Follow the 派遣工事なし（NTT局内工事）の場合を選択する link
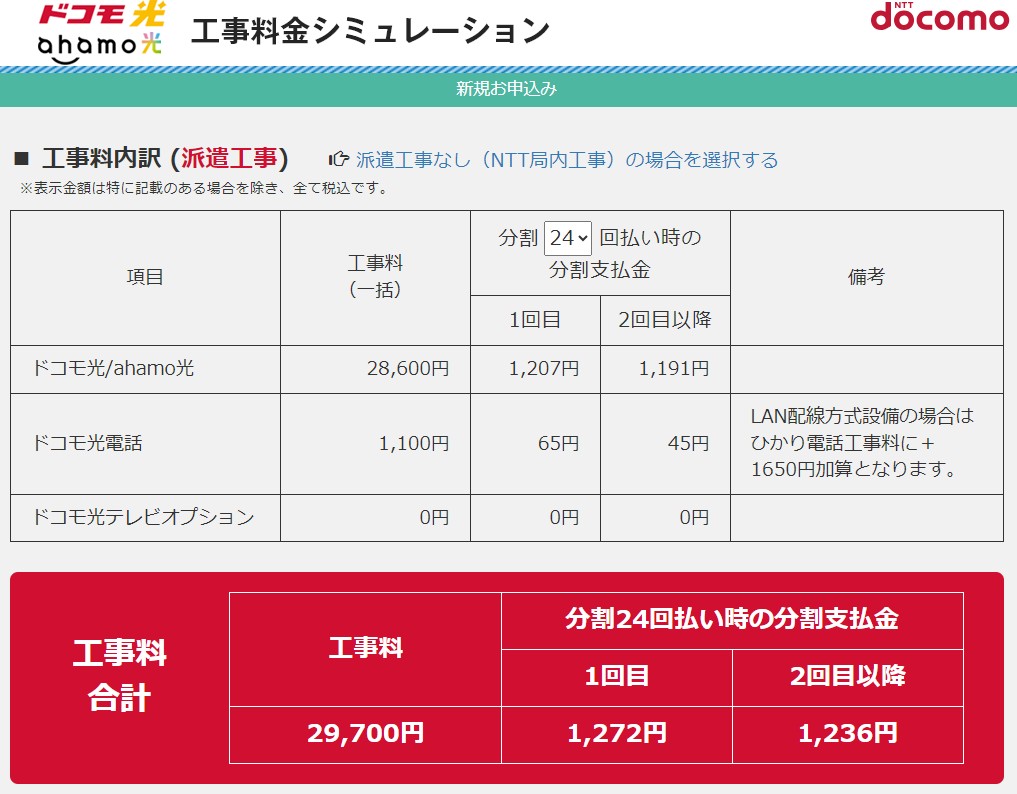The height and width of the screenshot is (794, 1017). (567, 160)
